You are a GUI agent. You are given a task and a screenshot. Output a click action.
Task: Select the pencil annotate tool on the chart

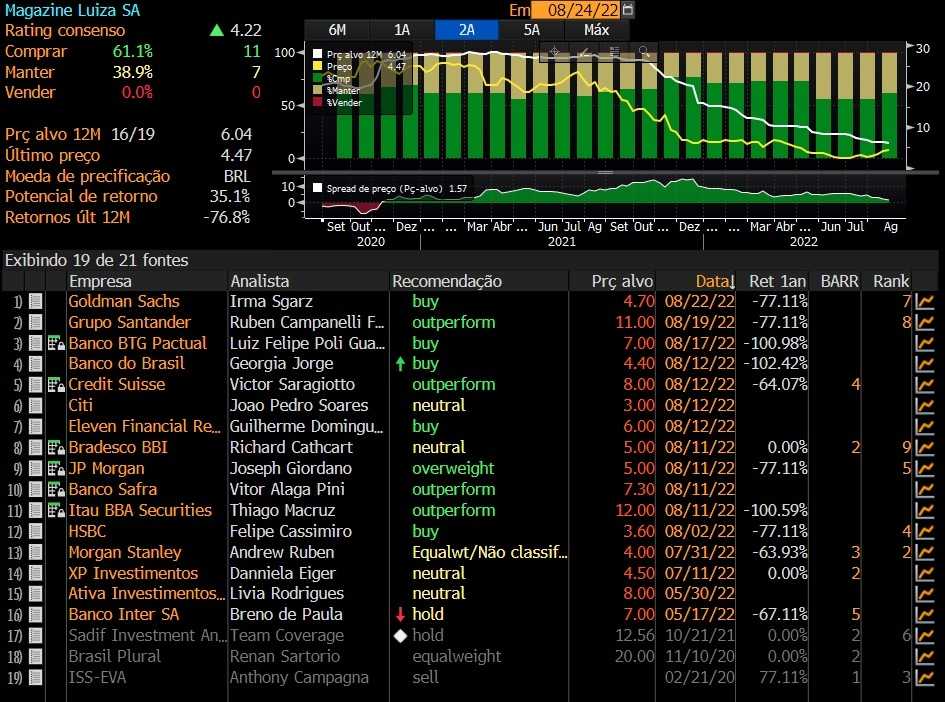click(x=584, y=52)
